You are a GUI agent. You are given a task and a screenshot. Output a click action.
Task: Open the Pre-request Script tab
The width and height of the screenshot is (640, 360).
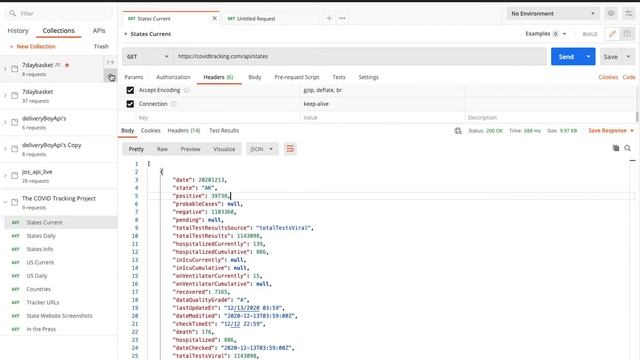297,77
